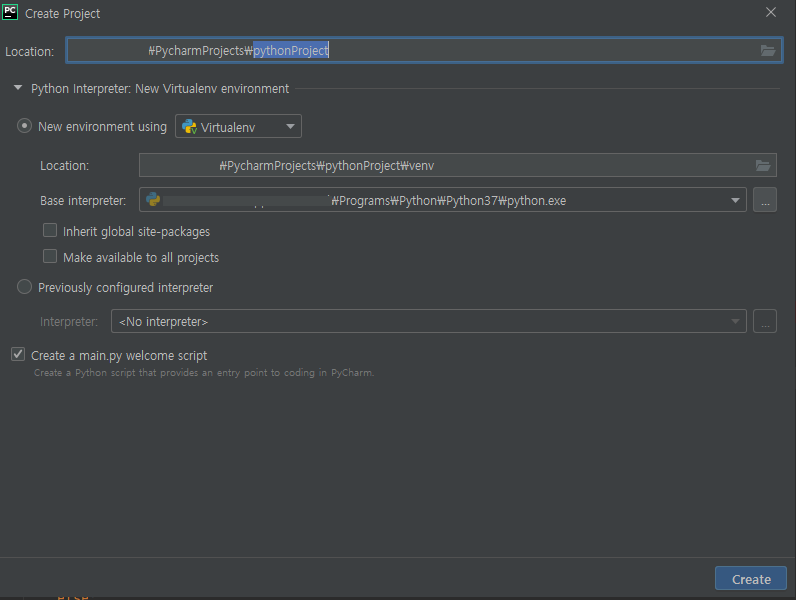Click the Python icon in Base interpreter field
Viewport: 796px width, 600px height.
153,199
